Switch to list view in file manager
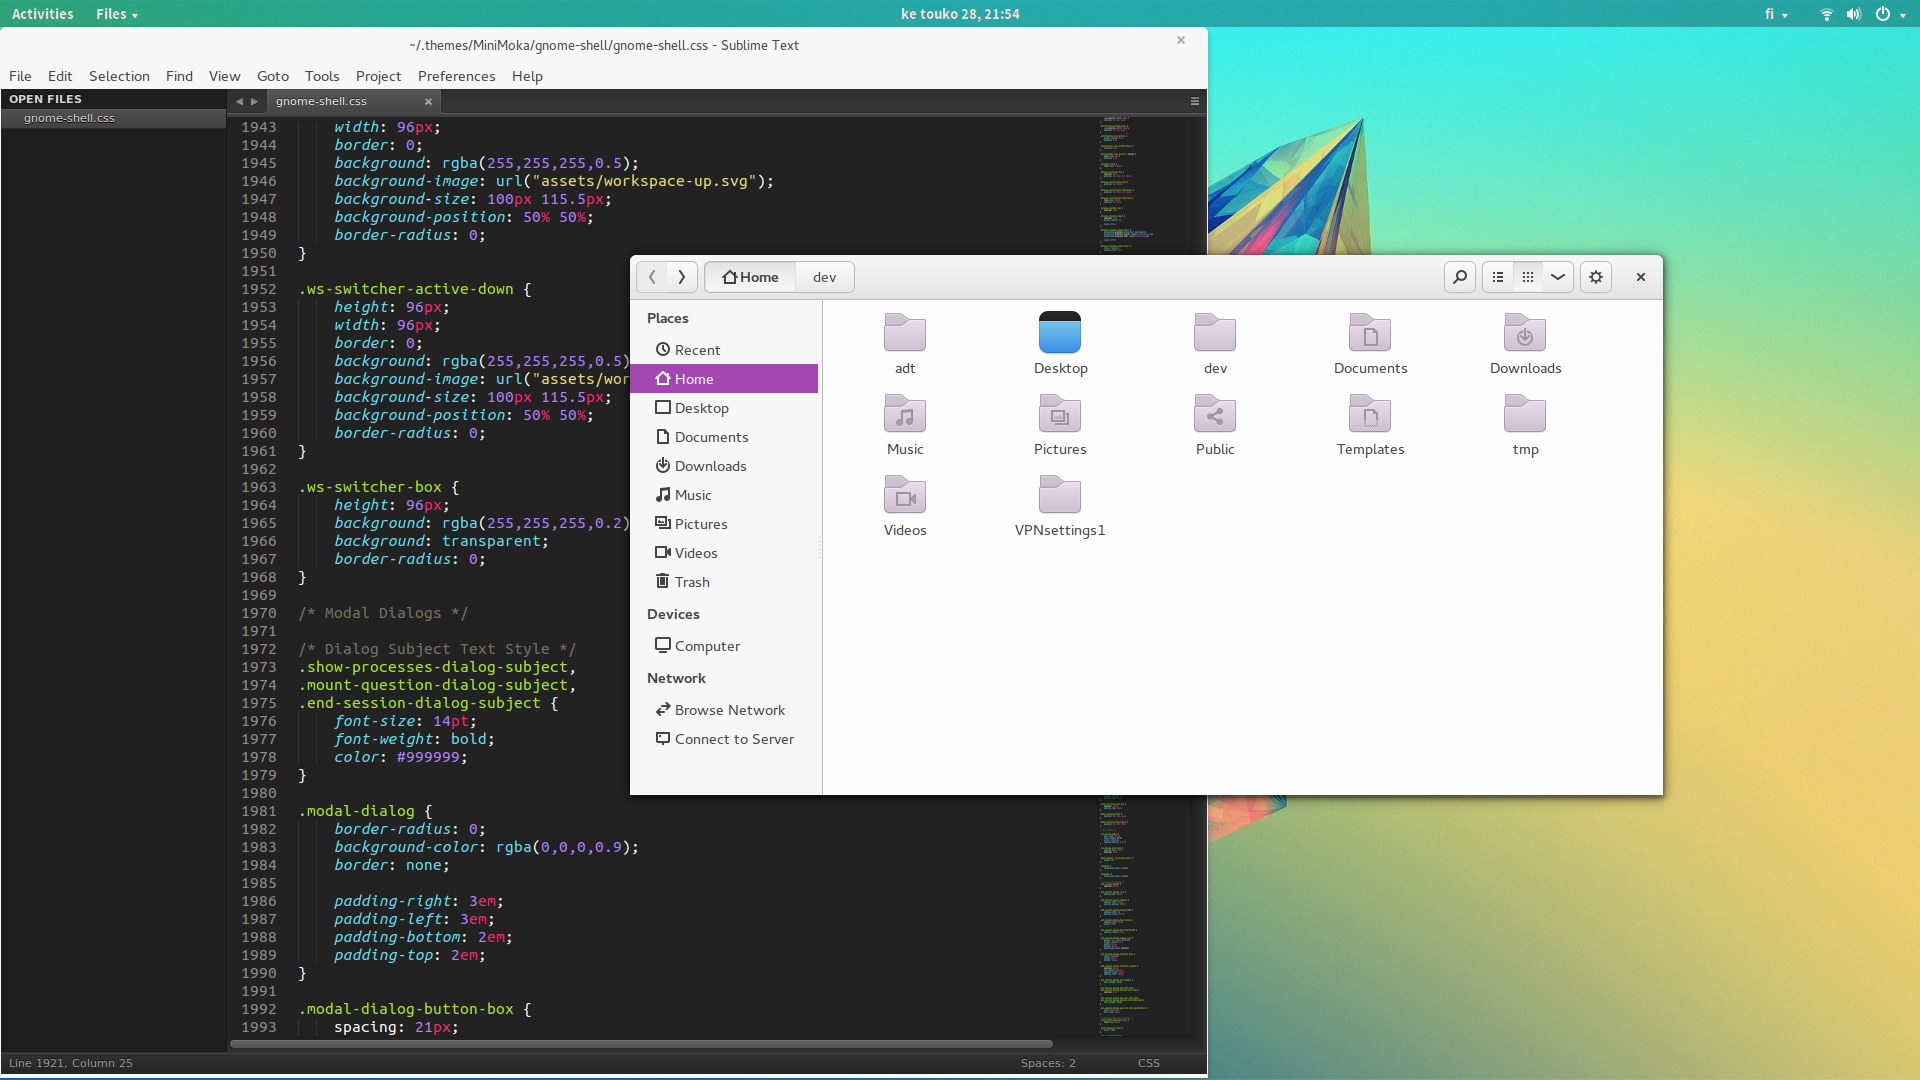Screen dimensions: 1920x1080 coord(1498,277)
